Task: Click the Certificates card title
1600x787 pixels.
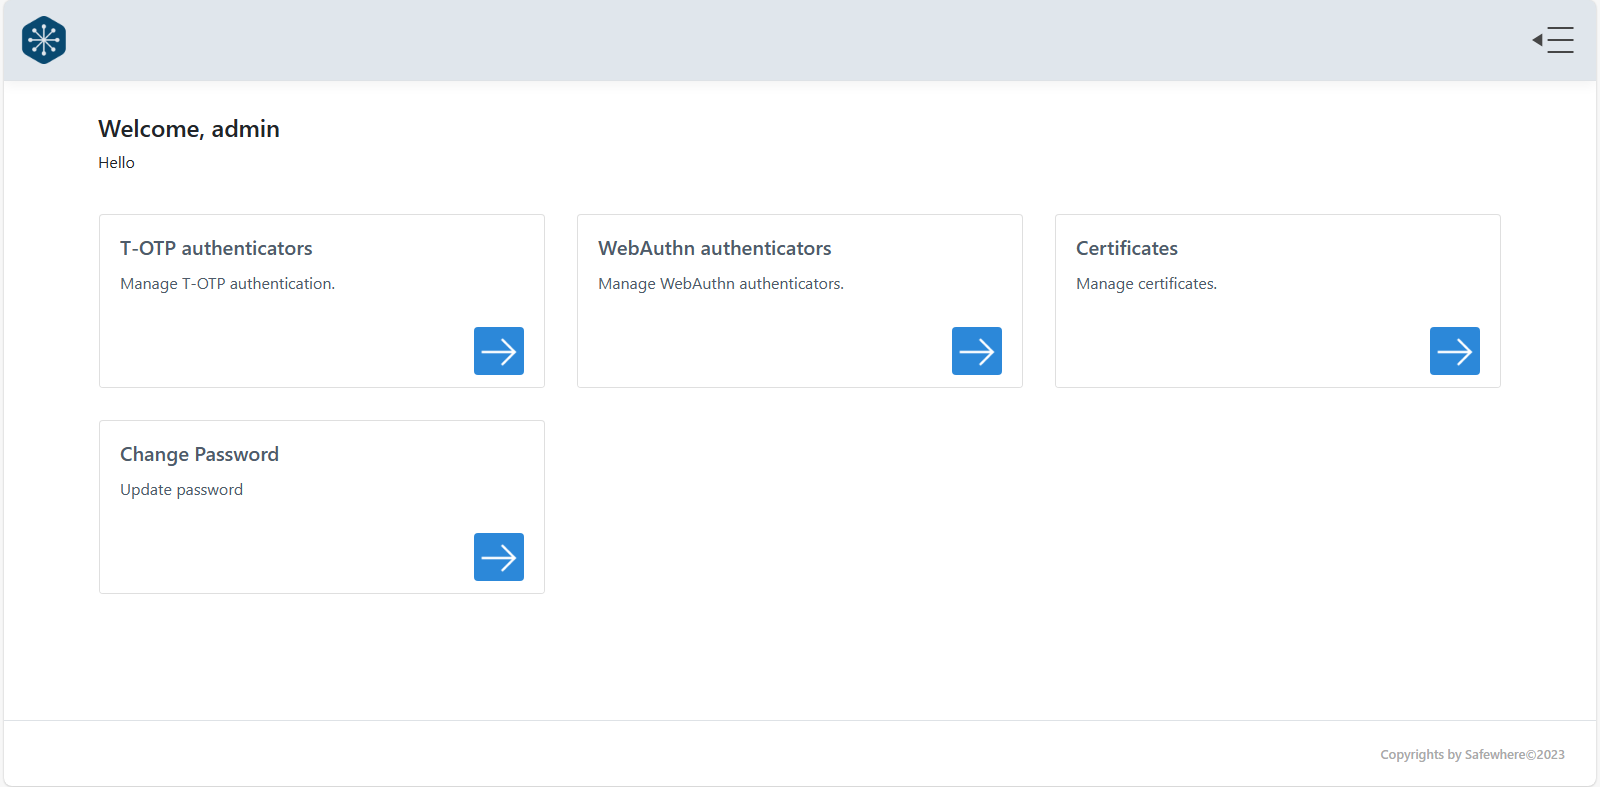Action: click(1126, 248)
